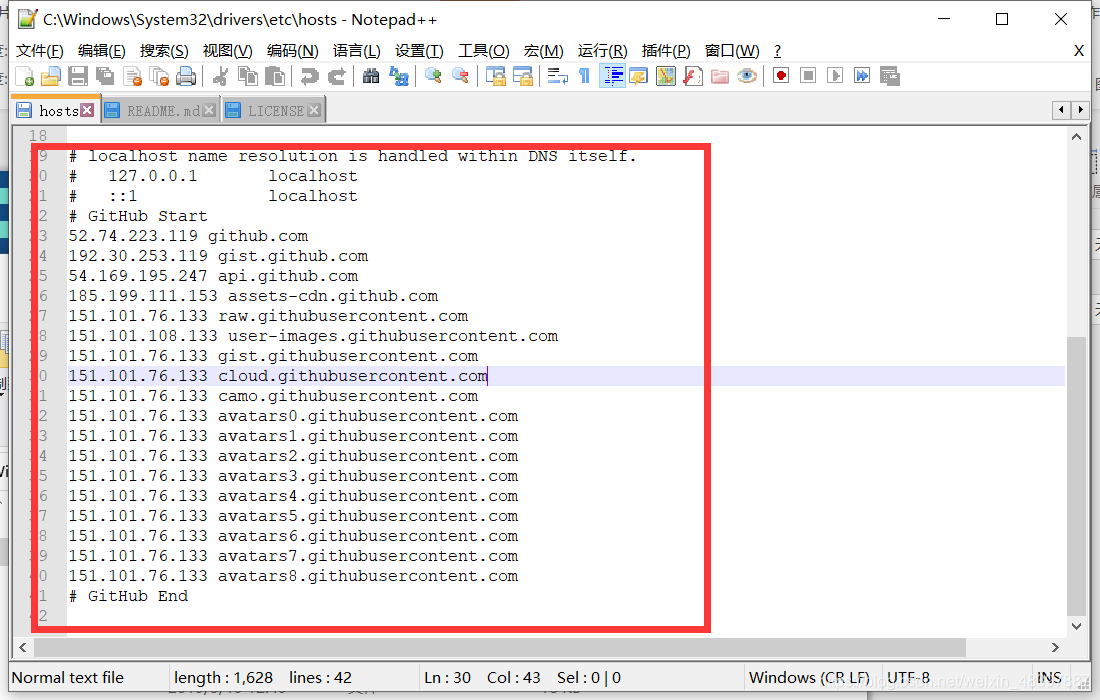The height and width of the screenshot is (700, 1100).
Task: Select the hosts document tab
Action: (x=55, y=110)
